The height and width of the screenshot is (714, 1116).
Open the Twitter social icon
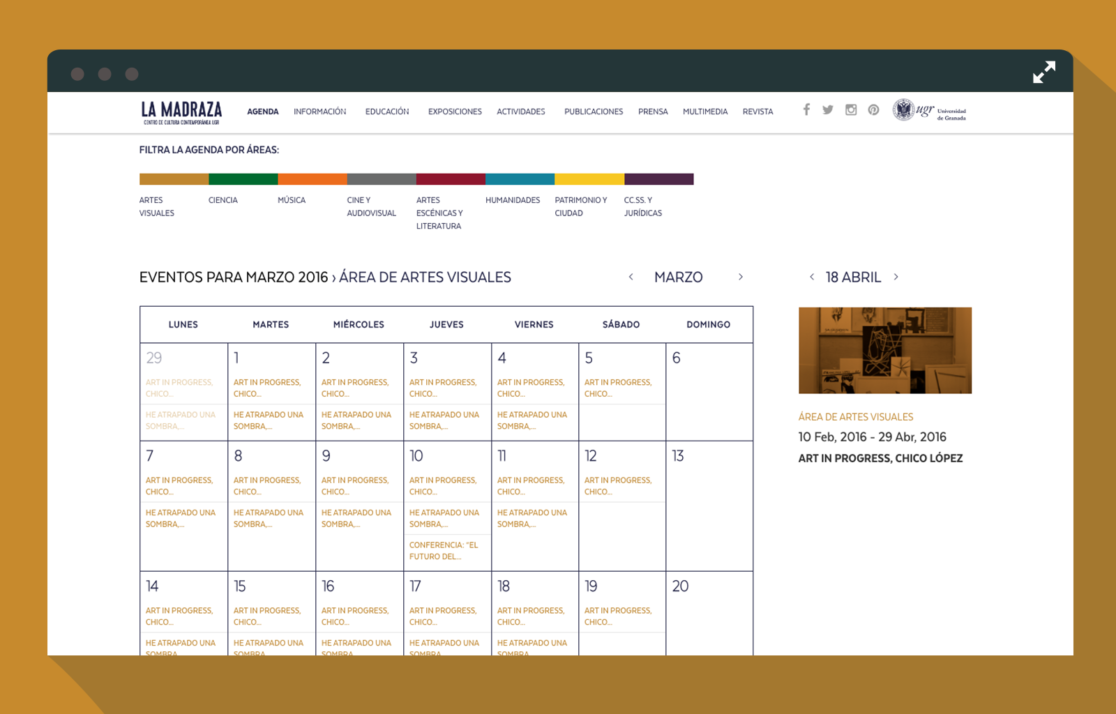828,110
